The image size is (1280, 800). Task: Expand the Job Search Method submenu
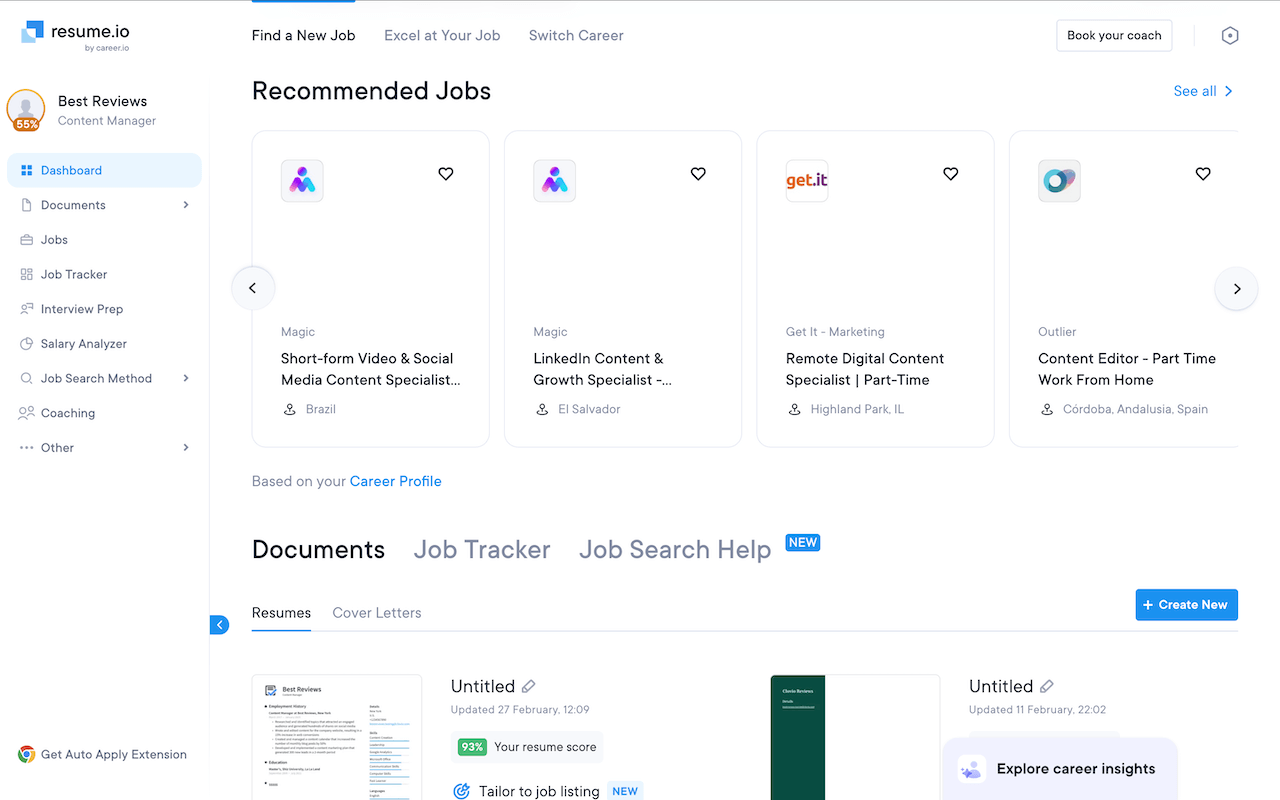pos(186,378)
